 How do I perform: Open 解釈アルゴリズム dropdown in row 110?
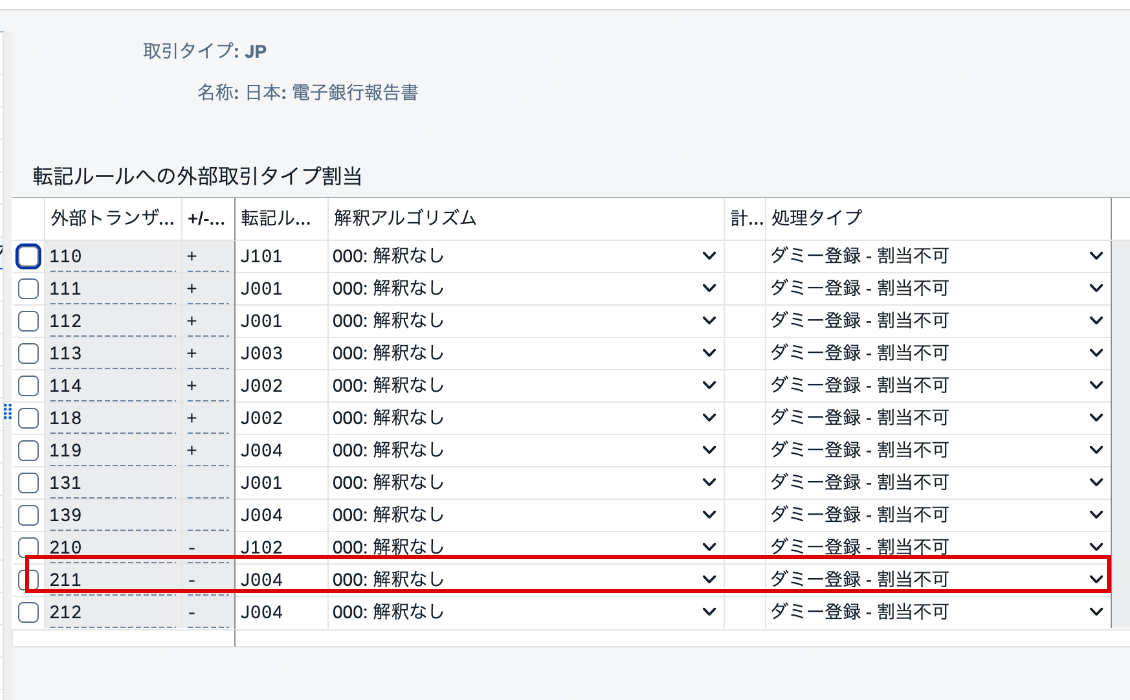coord(709,256)
